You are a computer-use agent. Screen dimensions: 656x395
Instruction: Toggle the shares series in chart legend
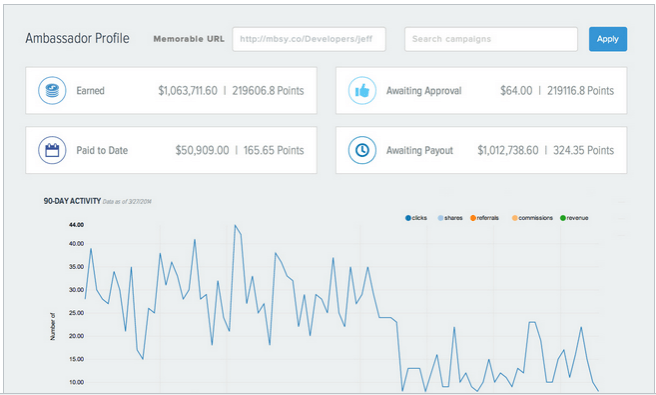click(x=450, y=218)
